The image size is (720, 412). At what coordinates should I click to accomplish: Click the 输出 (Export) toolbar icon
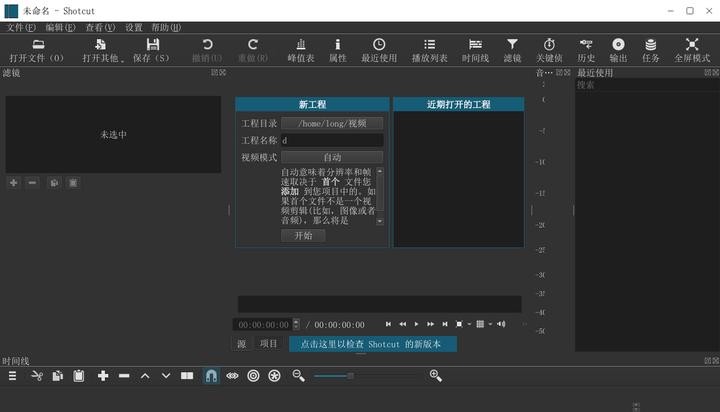pos(618,49)
